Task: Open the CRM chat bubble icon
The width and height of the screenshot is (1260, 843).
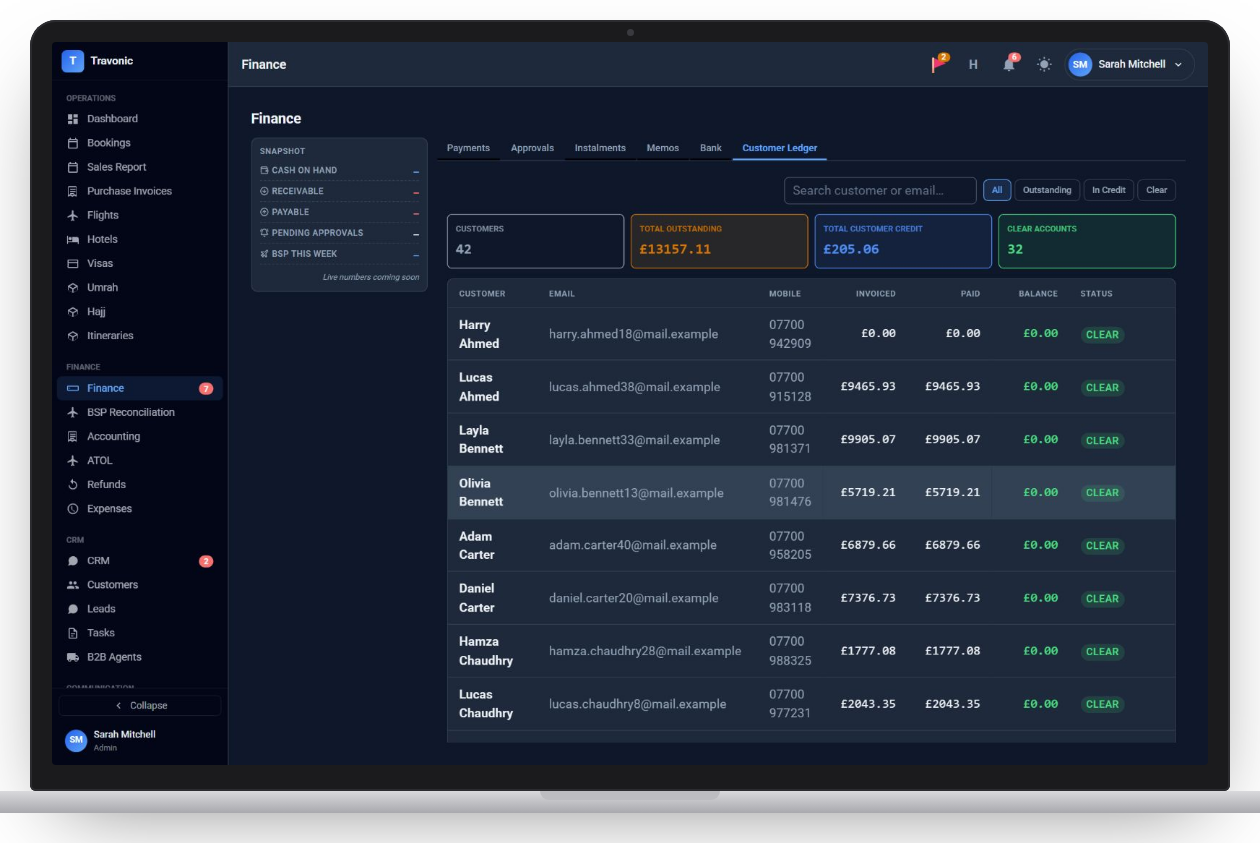Action: click(x=73, y=561)
